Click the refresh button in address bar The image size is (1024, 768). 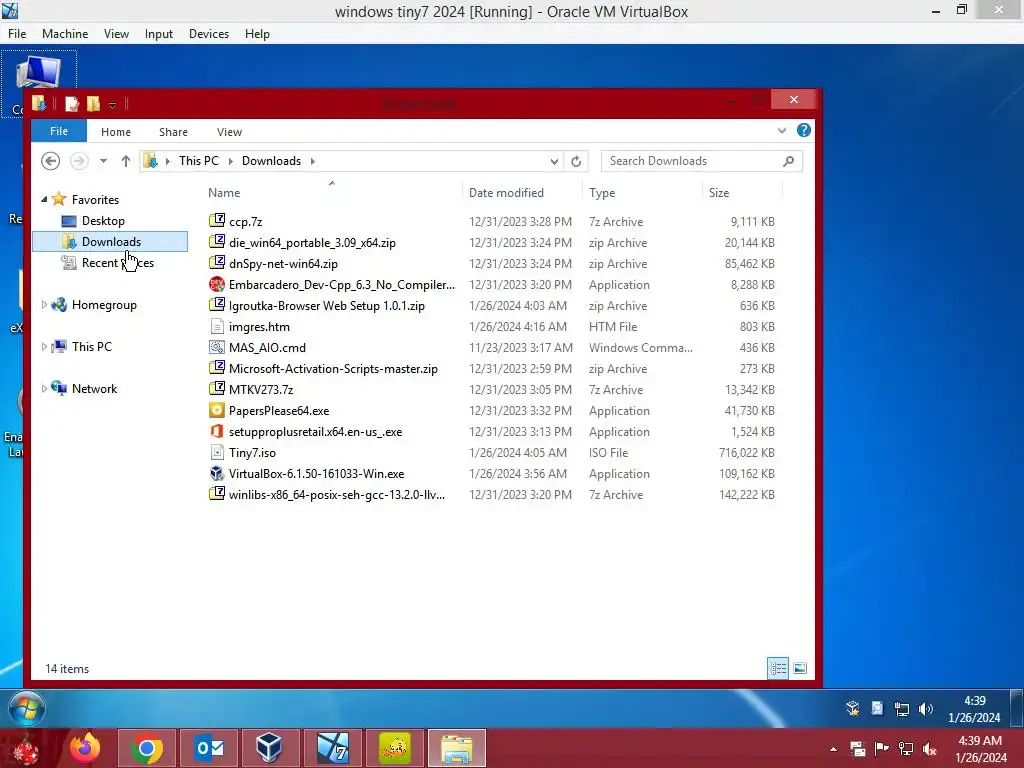(576, 161)
